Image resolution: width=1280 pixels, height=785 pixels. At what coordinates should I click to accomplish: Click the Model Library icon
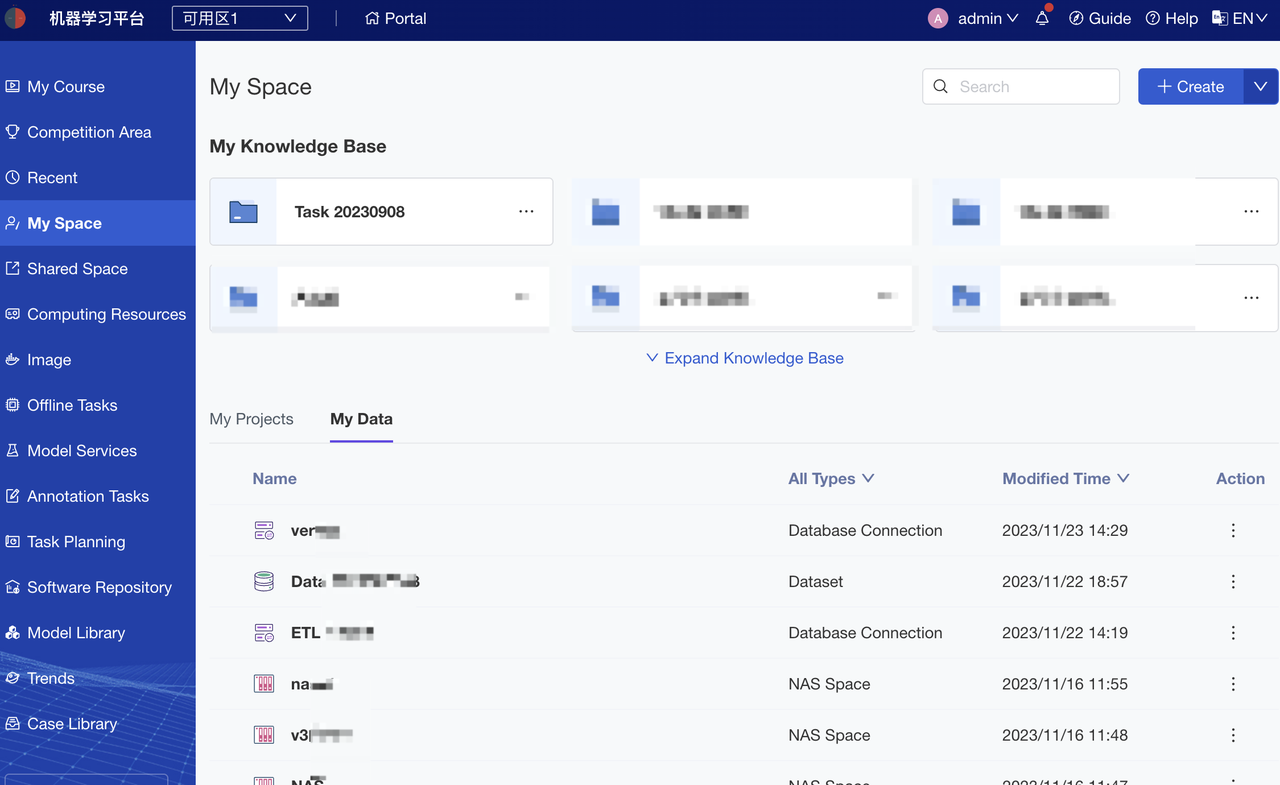point(12,633)
